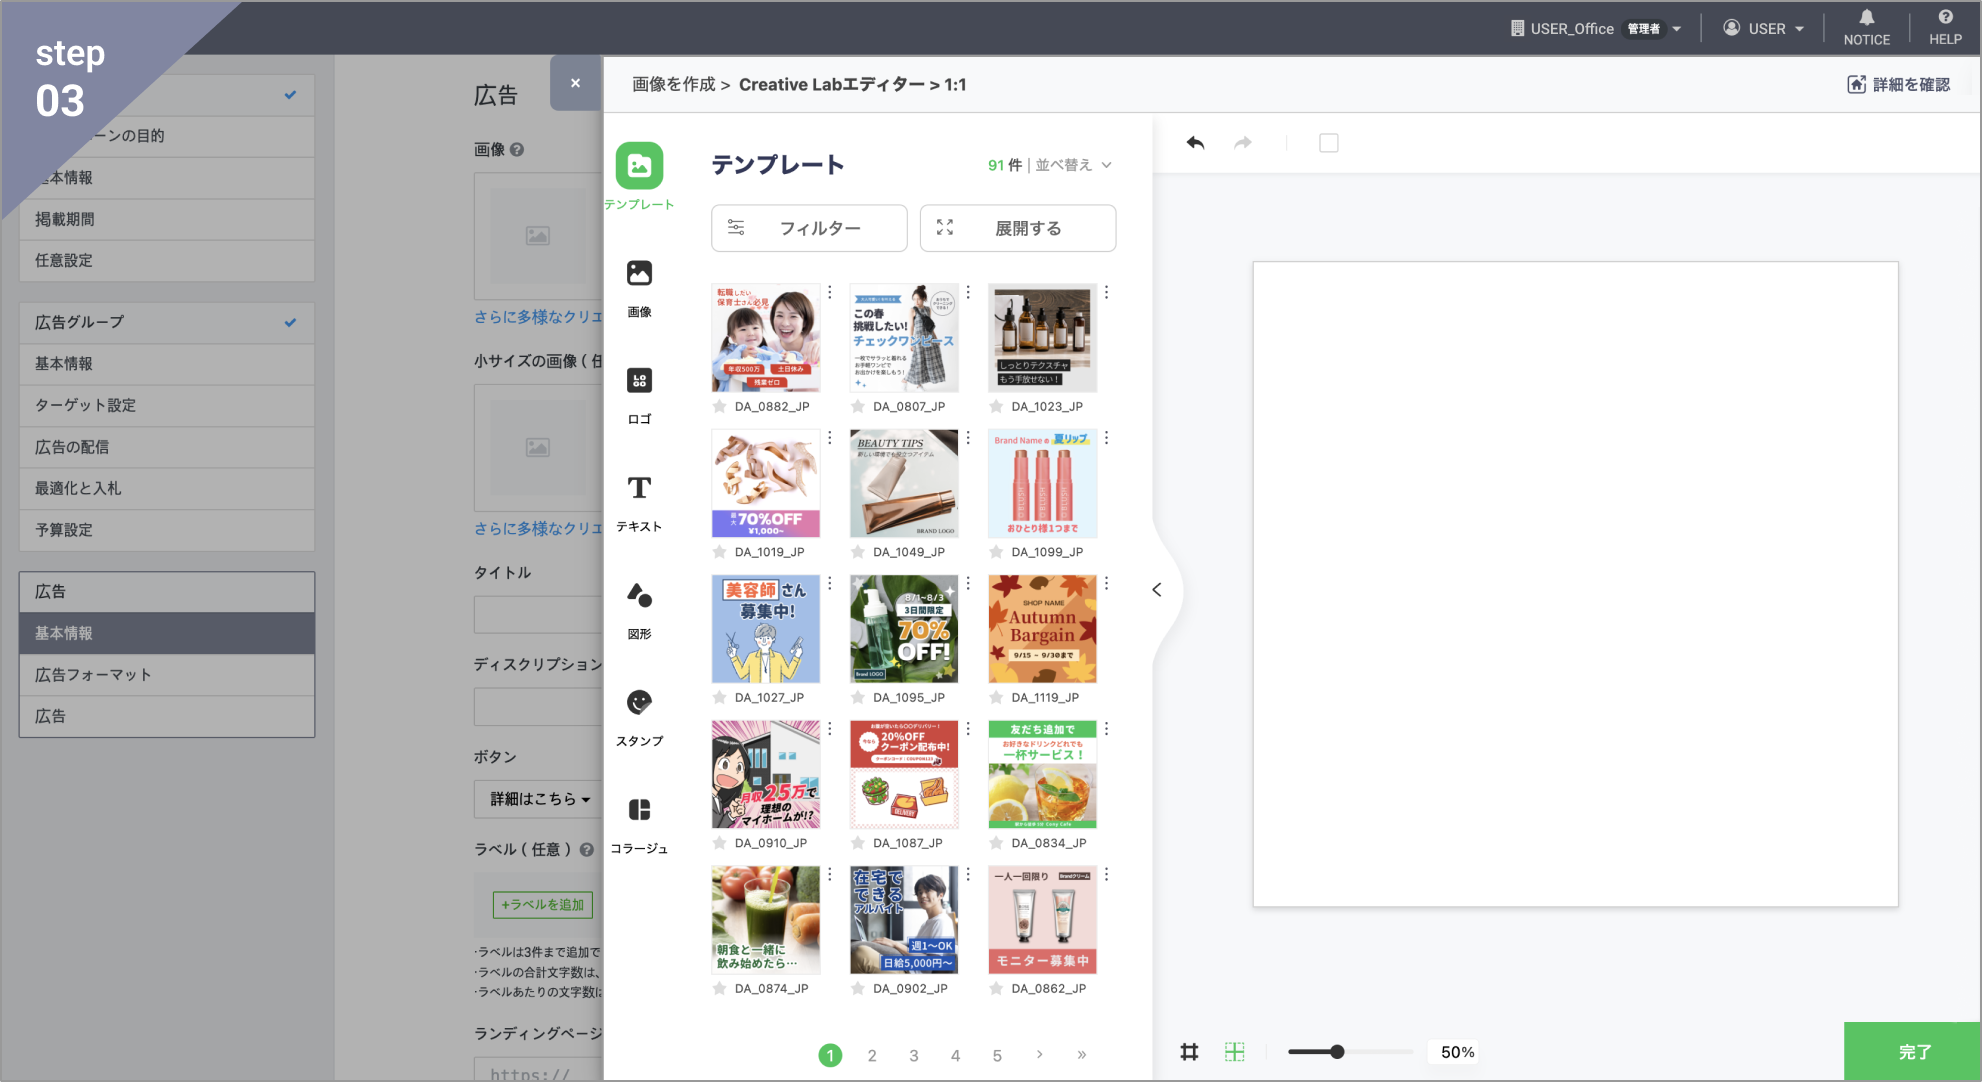The width and height of the screenshot is (1982, 1082).
Task: Select the テキスト text tool
Action: click(x=639, y=488)
